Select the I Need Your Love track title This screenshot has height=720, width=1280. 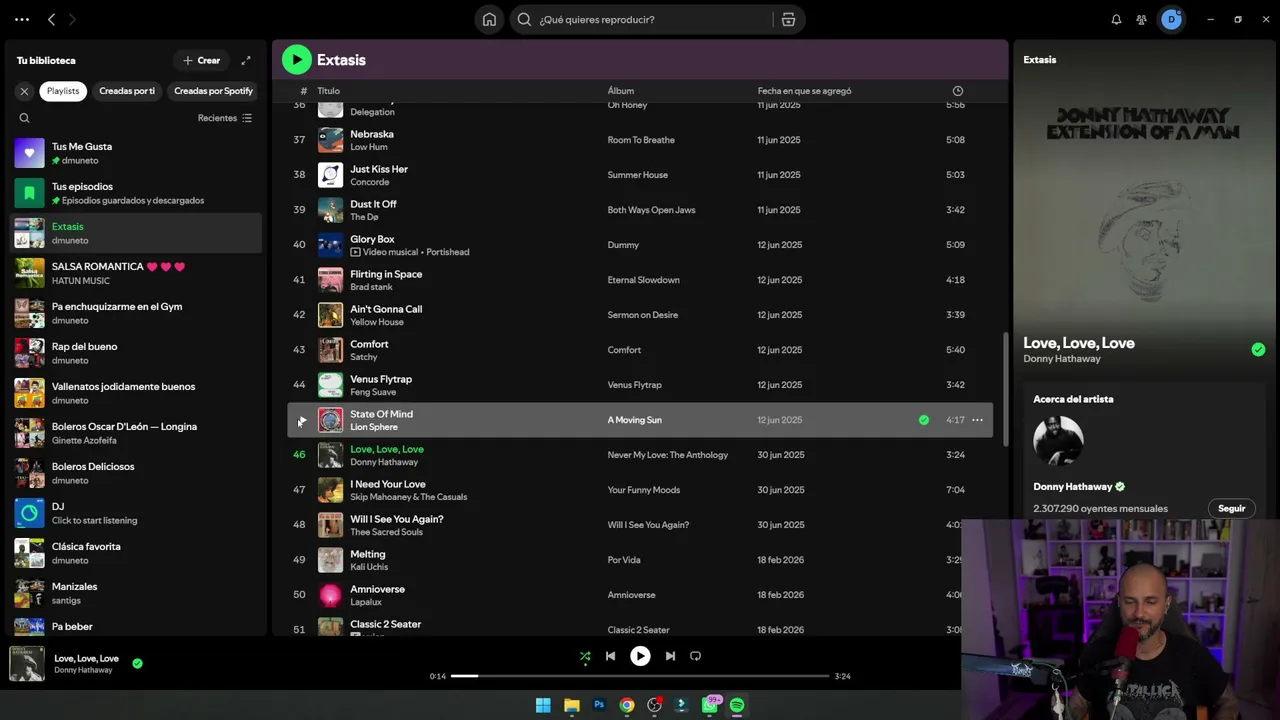[387, 484]
